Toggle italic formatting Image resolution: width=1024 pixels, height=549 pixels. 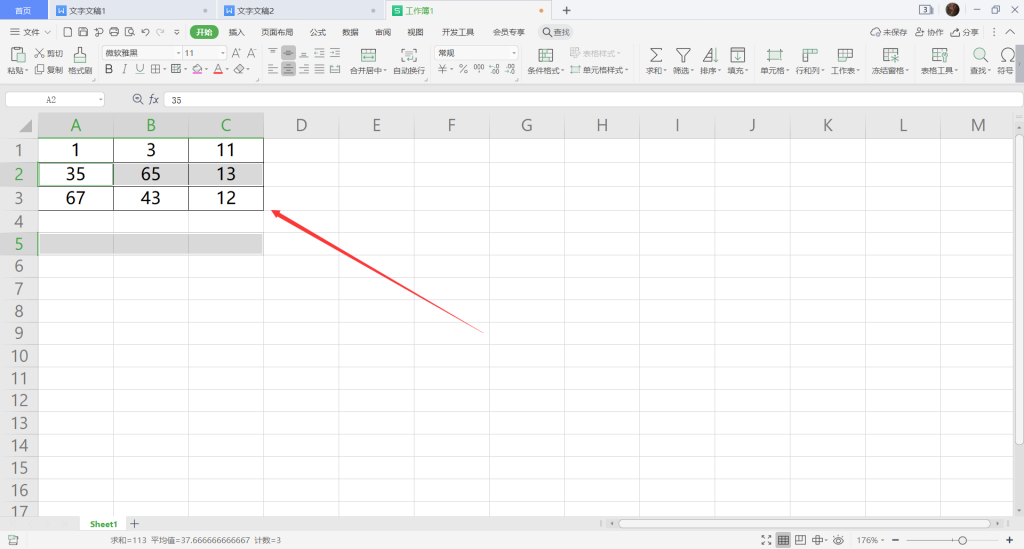click(x=124, y=69)
